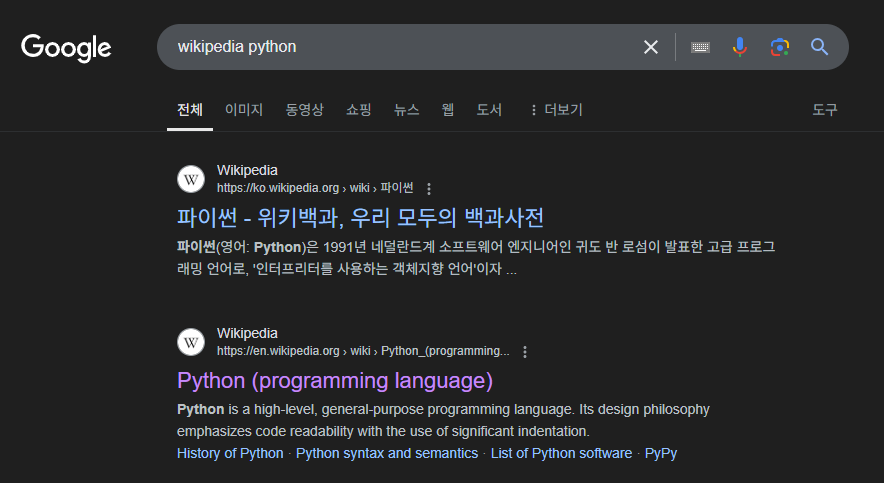The height and width of the screenshot is (483, 884).
Task: Switch to the 웹 tab
Action: 448,109
